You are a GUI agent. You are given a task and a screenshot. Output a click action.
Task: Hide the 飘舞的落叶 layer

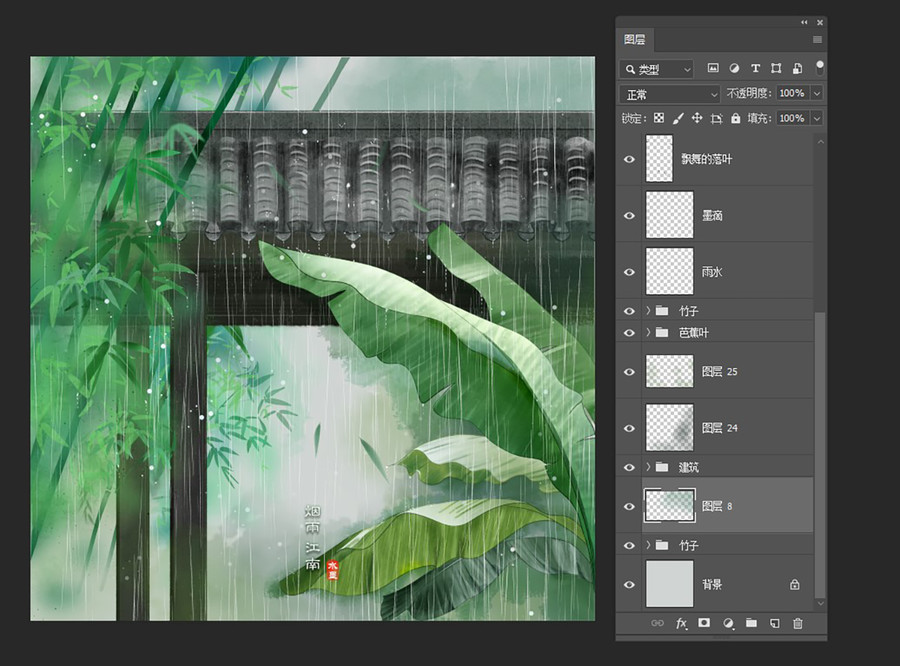coord(629,159)
